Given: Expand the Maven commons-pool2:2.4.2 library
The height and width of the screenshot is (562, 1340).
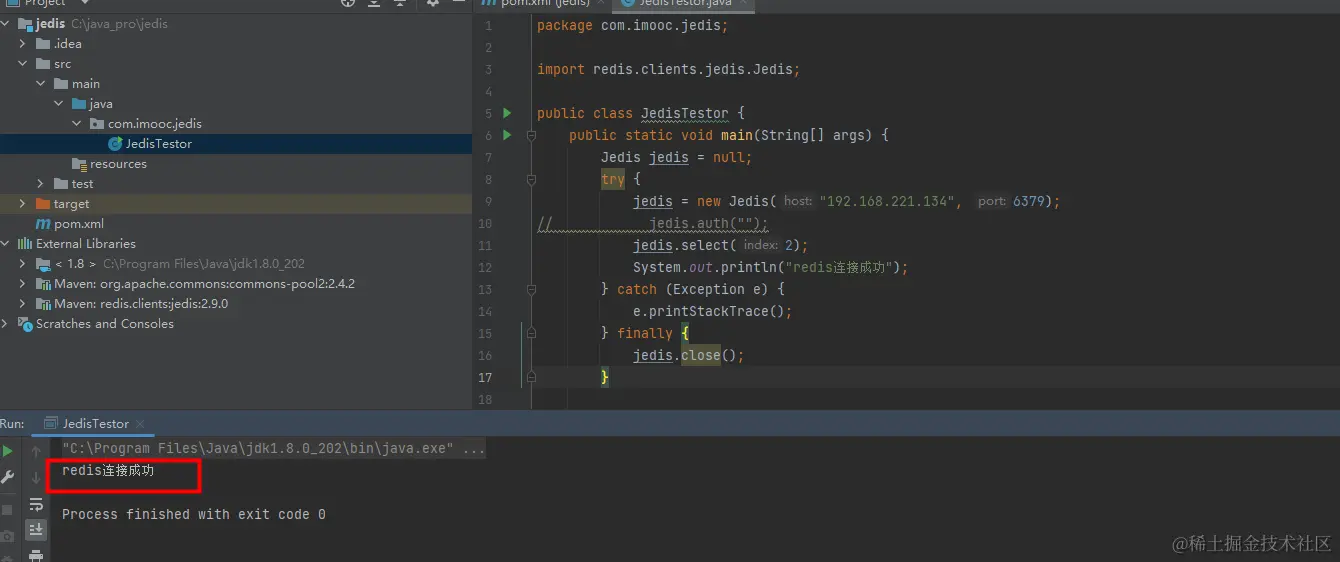Looking at the screenshot, I should (24, 284).
